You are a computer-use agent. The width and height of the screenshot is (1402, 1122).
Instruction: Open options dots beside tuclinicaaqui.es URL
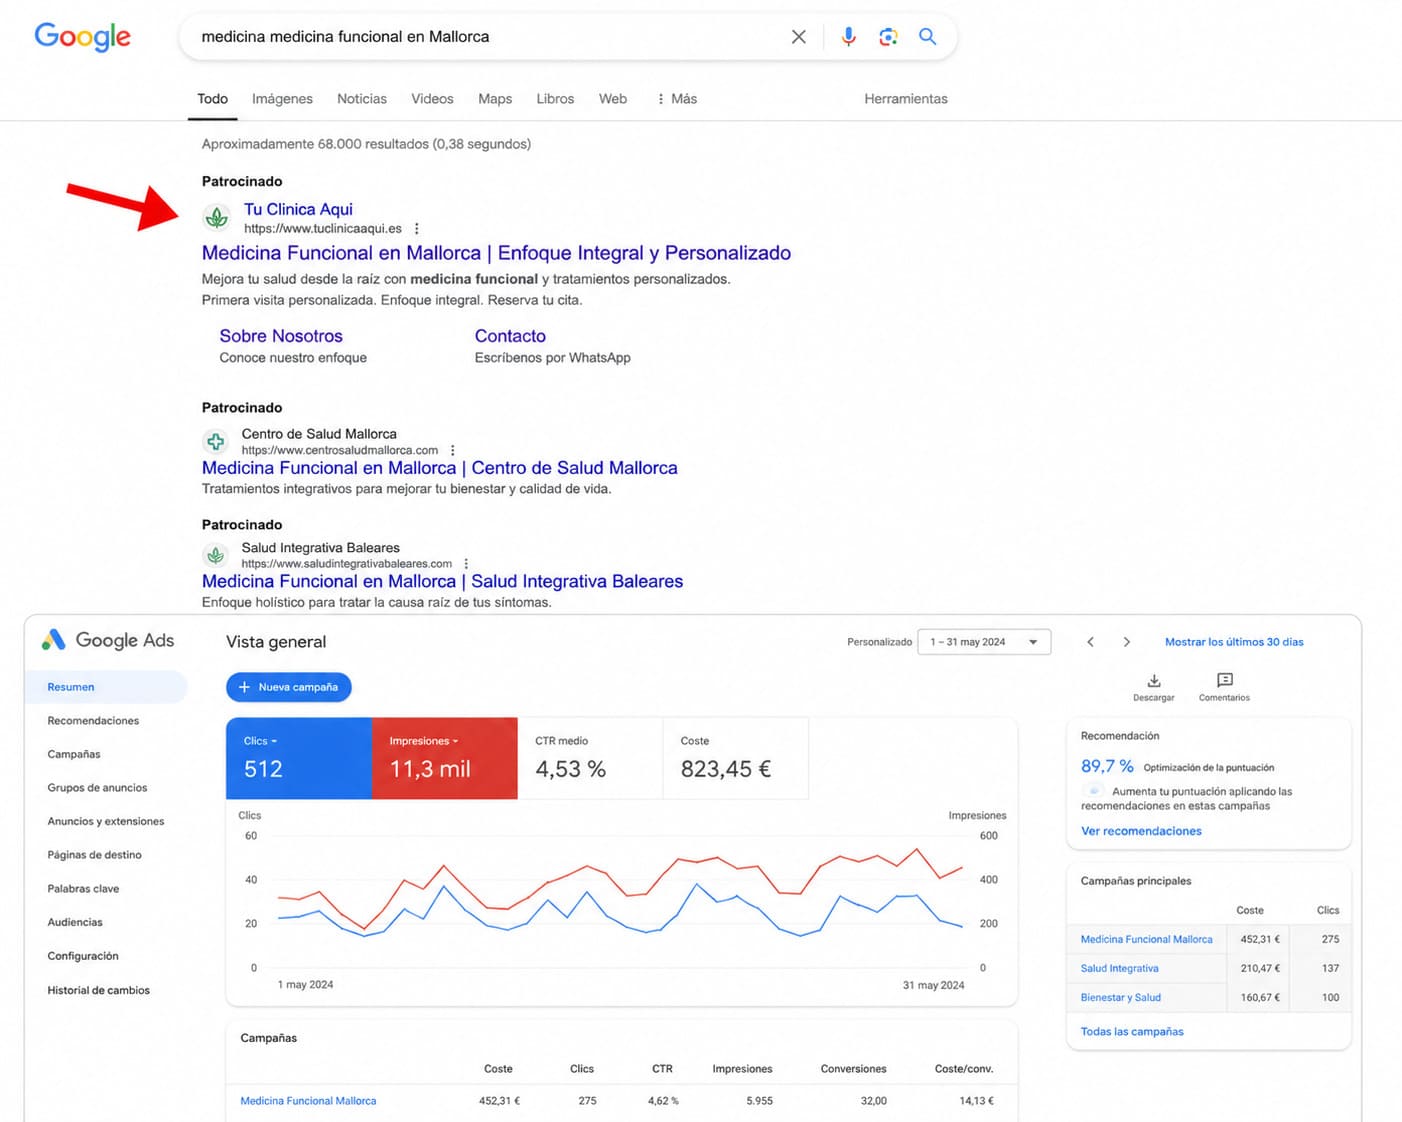click(x=417, y=229)
